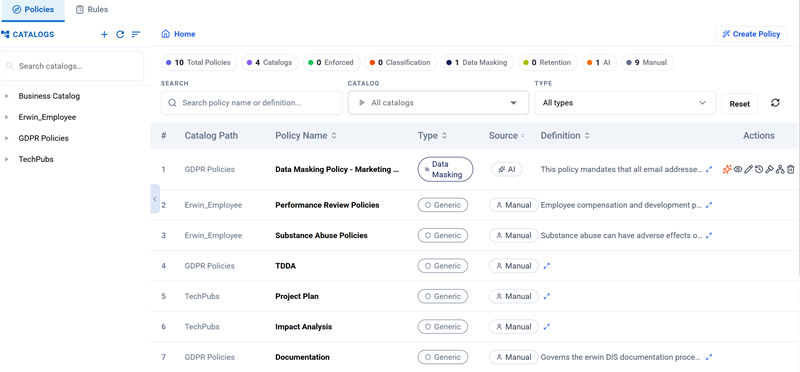
Task: Click the AI sparkle icon in the row 1 actions
Action: point(728,169)
